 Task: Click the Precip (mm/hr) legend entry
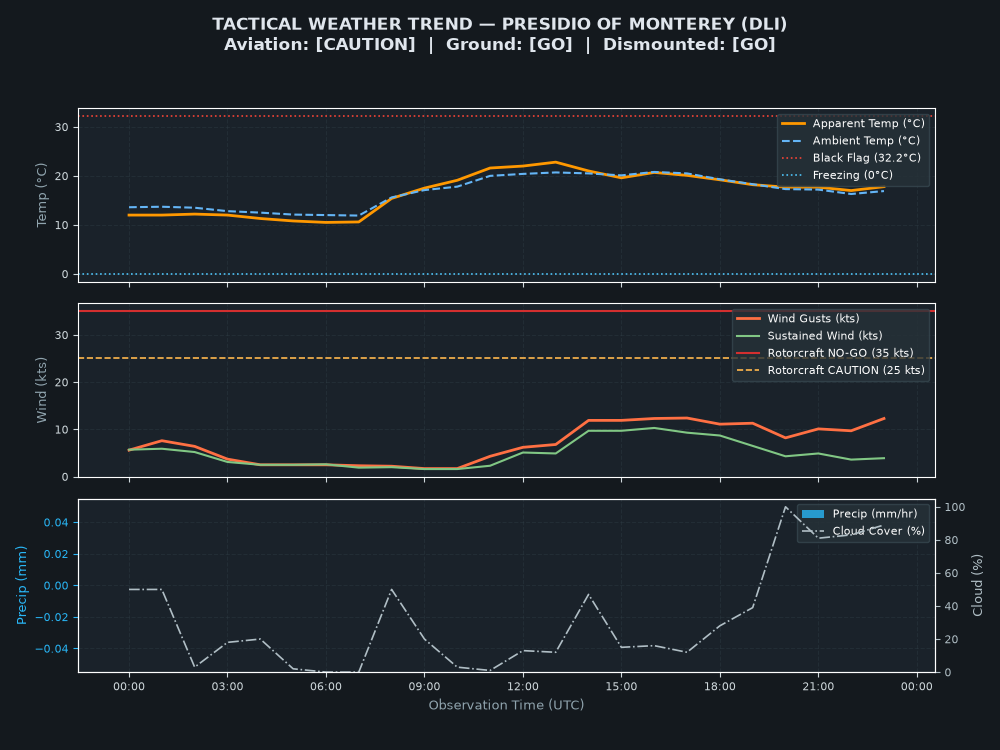point(859,514)
